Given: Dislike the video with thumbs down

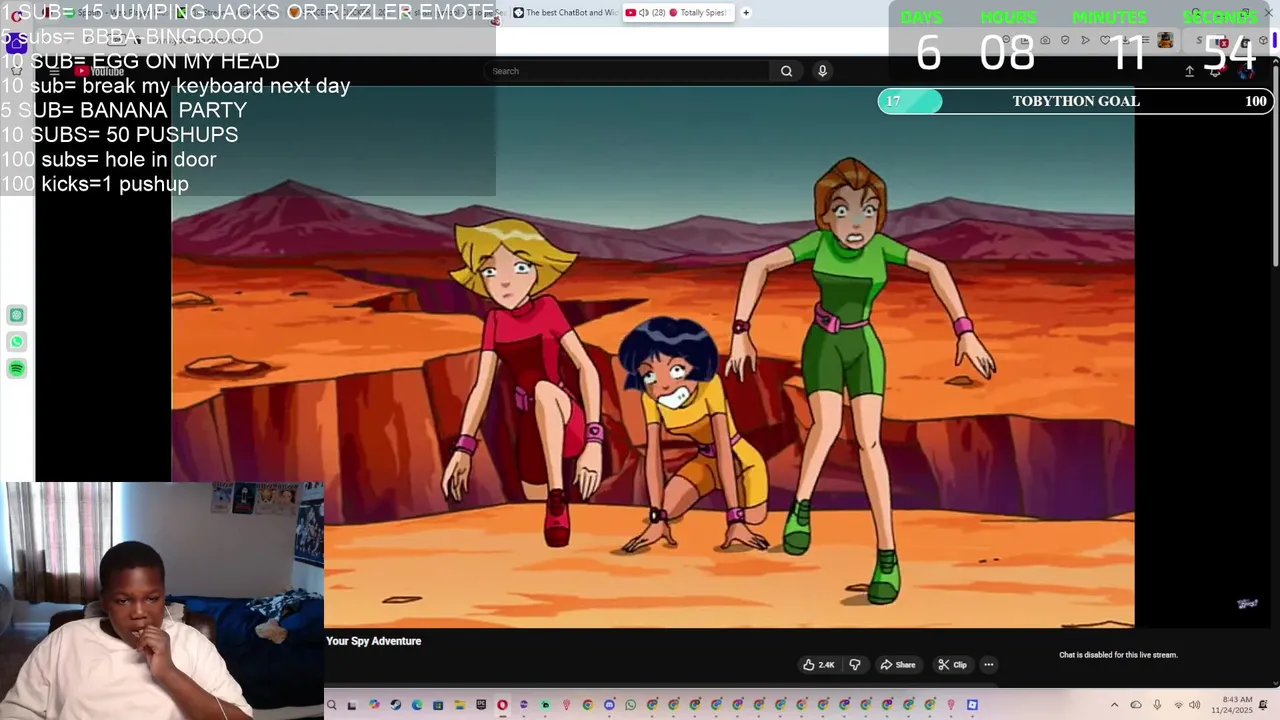Looking at the screenshot, I should (855, 665).
